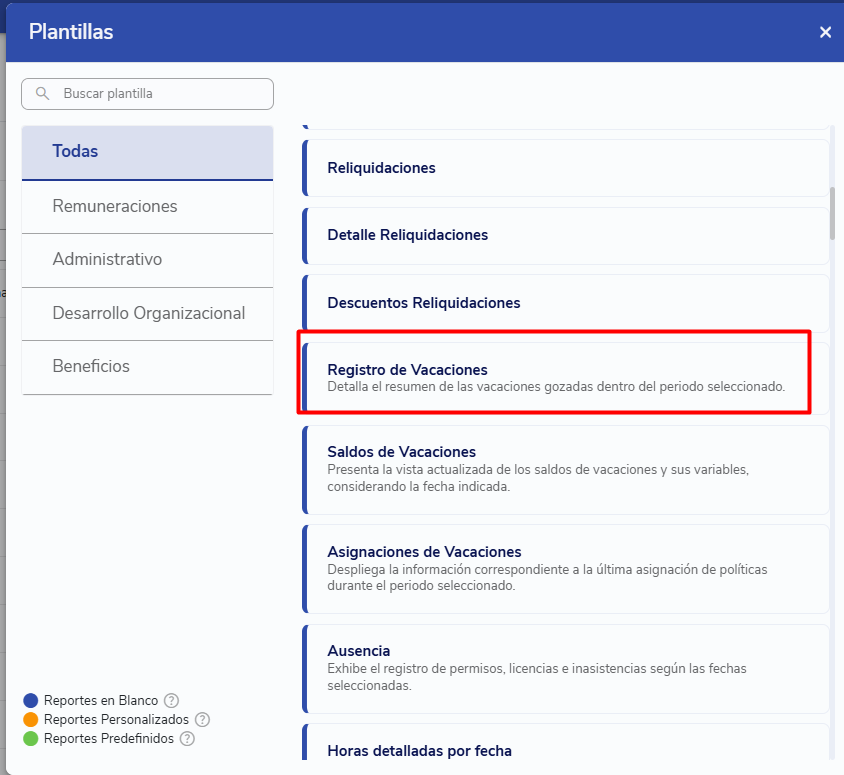The width and height of the screenshot is (844, 775).
Task: Click the Reportes Personalizados legend label
Action: (116, 720)
